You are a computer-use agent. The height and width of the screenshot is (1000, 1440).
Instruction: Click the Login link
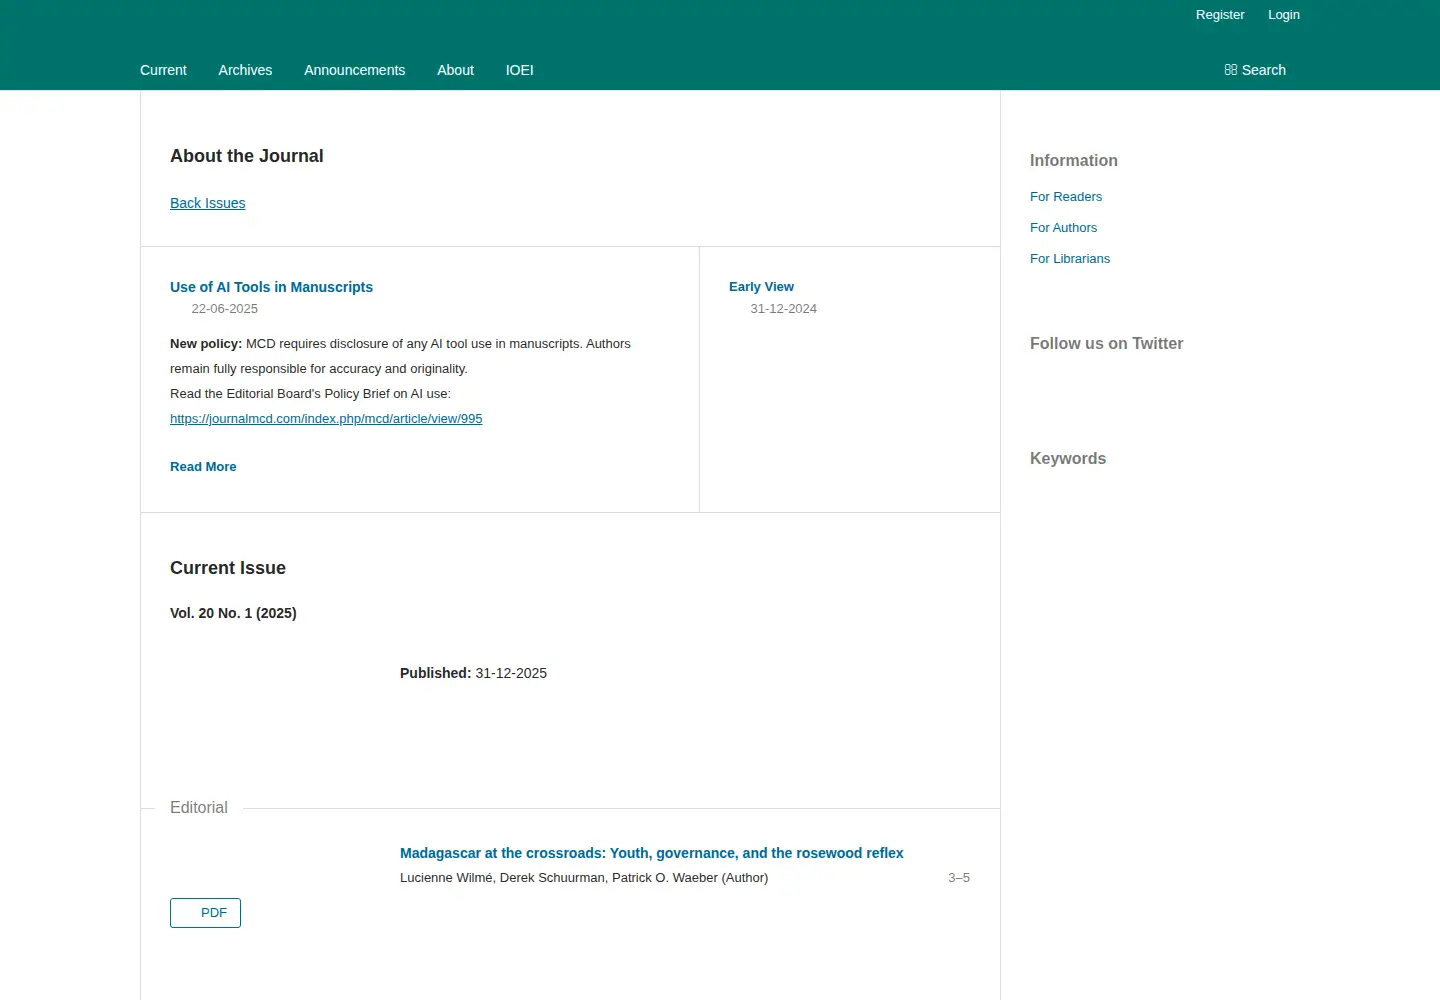coord(1284,15)
